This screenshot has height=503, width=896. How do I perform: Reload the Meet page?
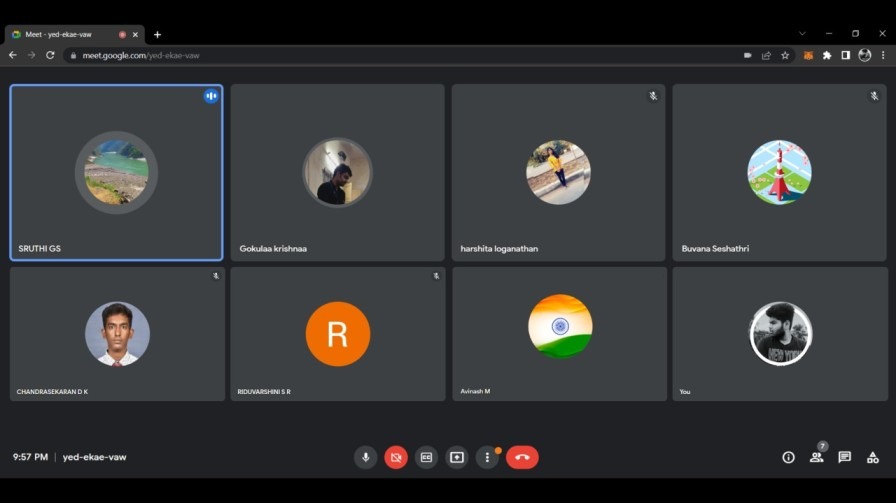click(50, 55)
